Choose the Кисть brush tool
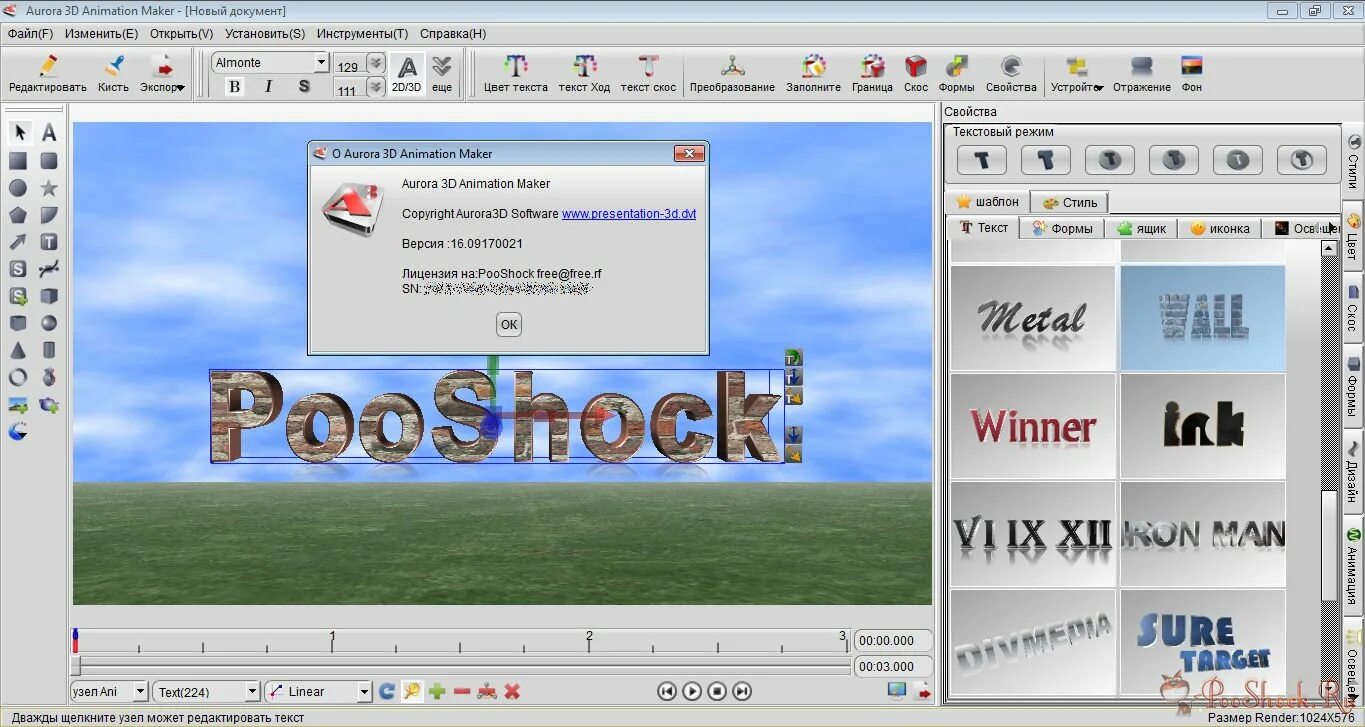This screenshot has height=727, width=1365. pos(113,74)
